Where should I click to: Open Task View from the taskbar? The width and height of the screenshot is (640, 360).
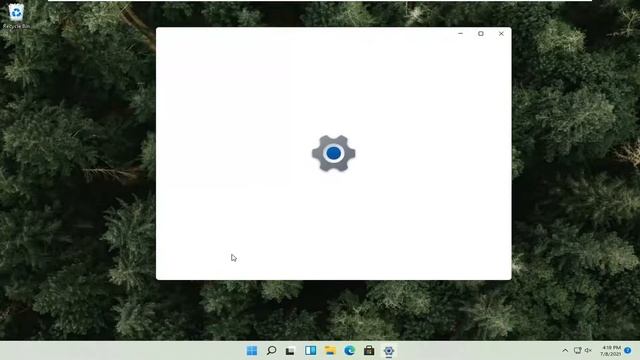[290, 351]
